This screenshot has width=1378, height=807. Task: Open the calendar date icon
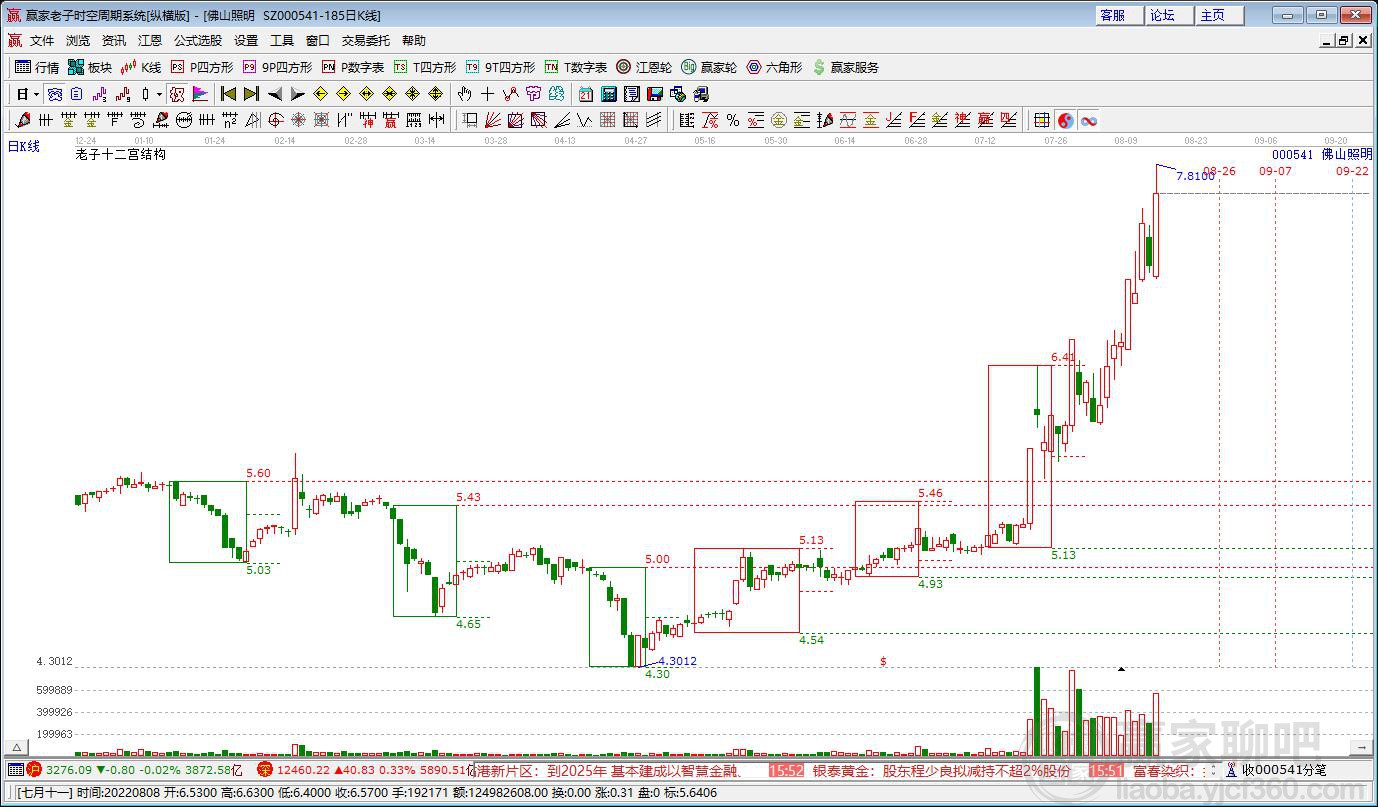point(585,94)
